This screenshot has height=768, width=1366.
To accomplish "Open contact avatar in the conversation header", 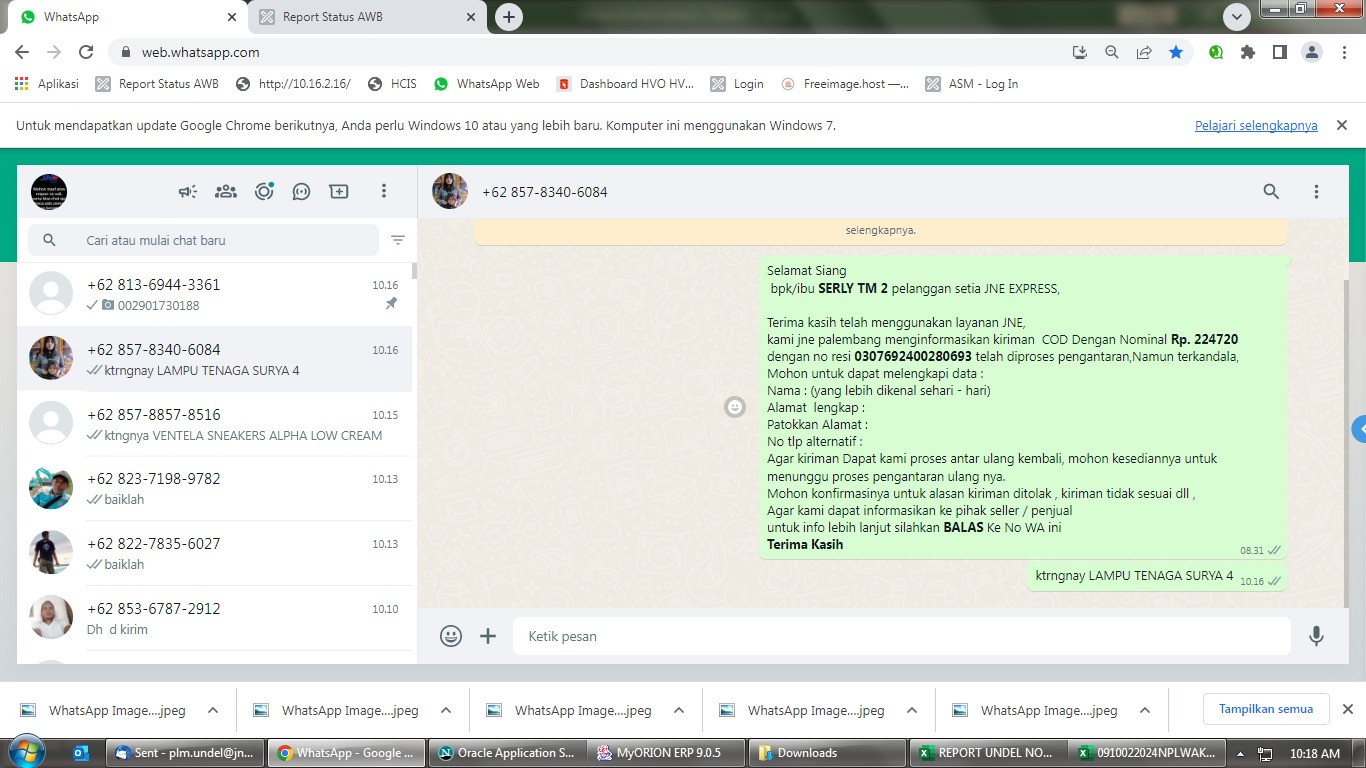I will pyautogui.click(x=450, y=191).
